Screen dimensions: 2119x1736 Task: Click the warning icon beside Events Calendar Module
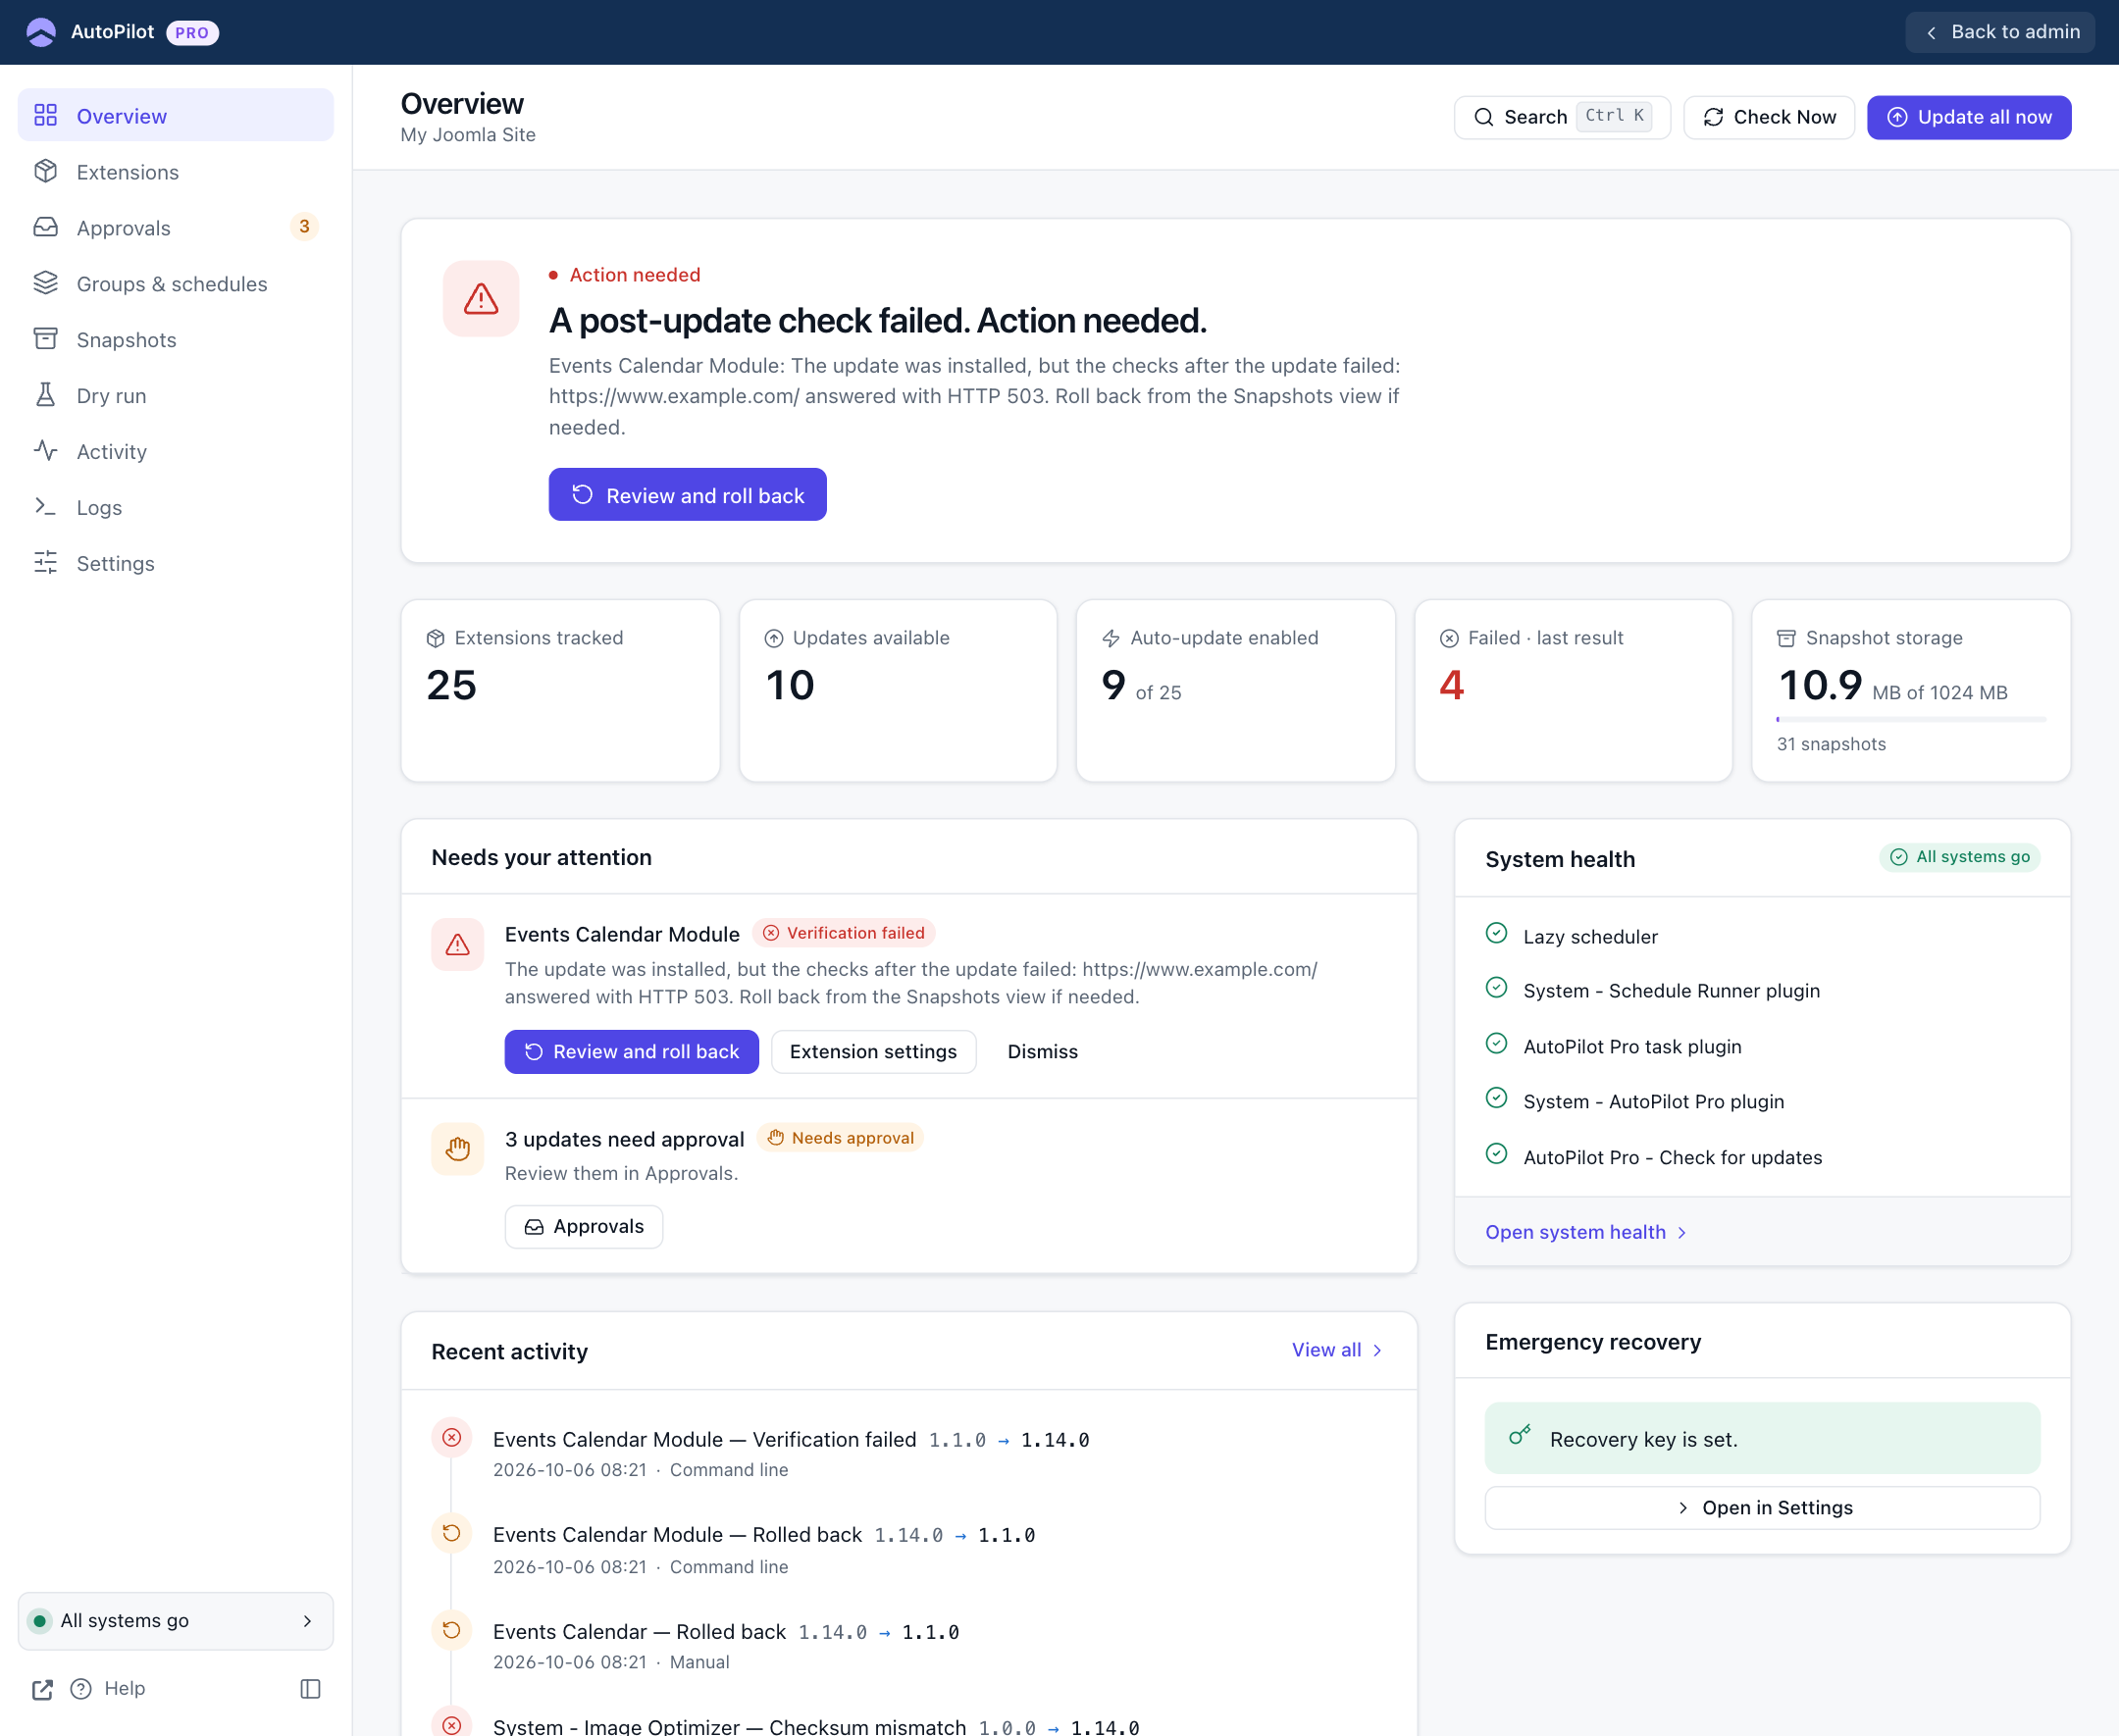point(457,944)
